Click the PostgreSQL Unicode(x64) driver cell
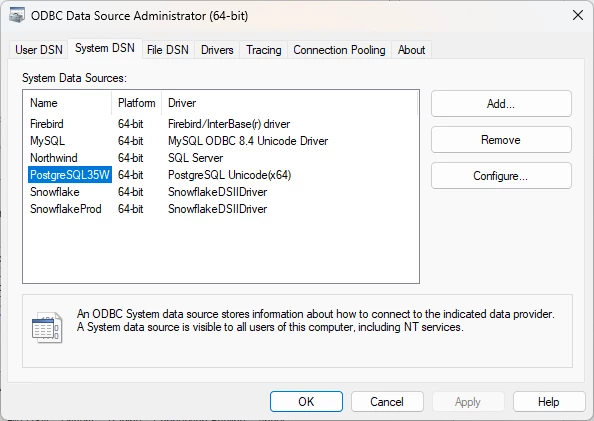 click(x=230, y=175)
